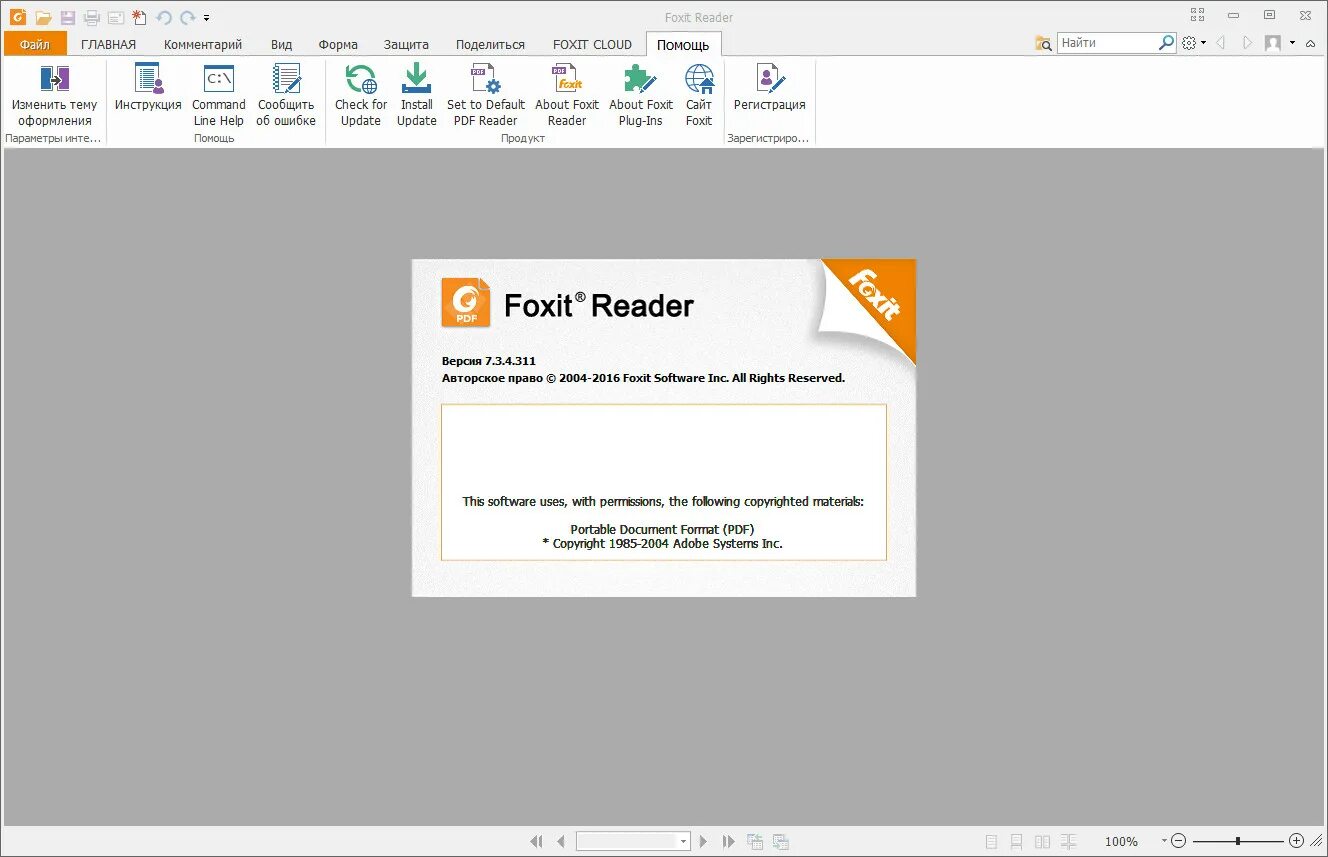Viewport: 1328px width, 857px height.
Task: Switch to the ГЛАВНАЯ ribbon tab
Action: 109,44
